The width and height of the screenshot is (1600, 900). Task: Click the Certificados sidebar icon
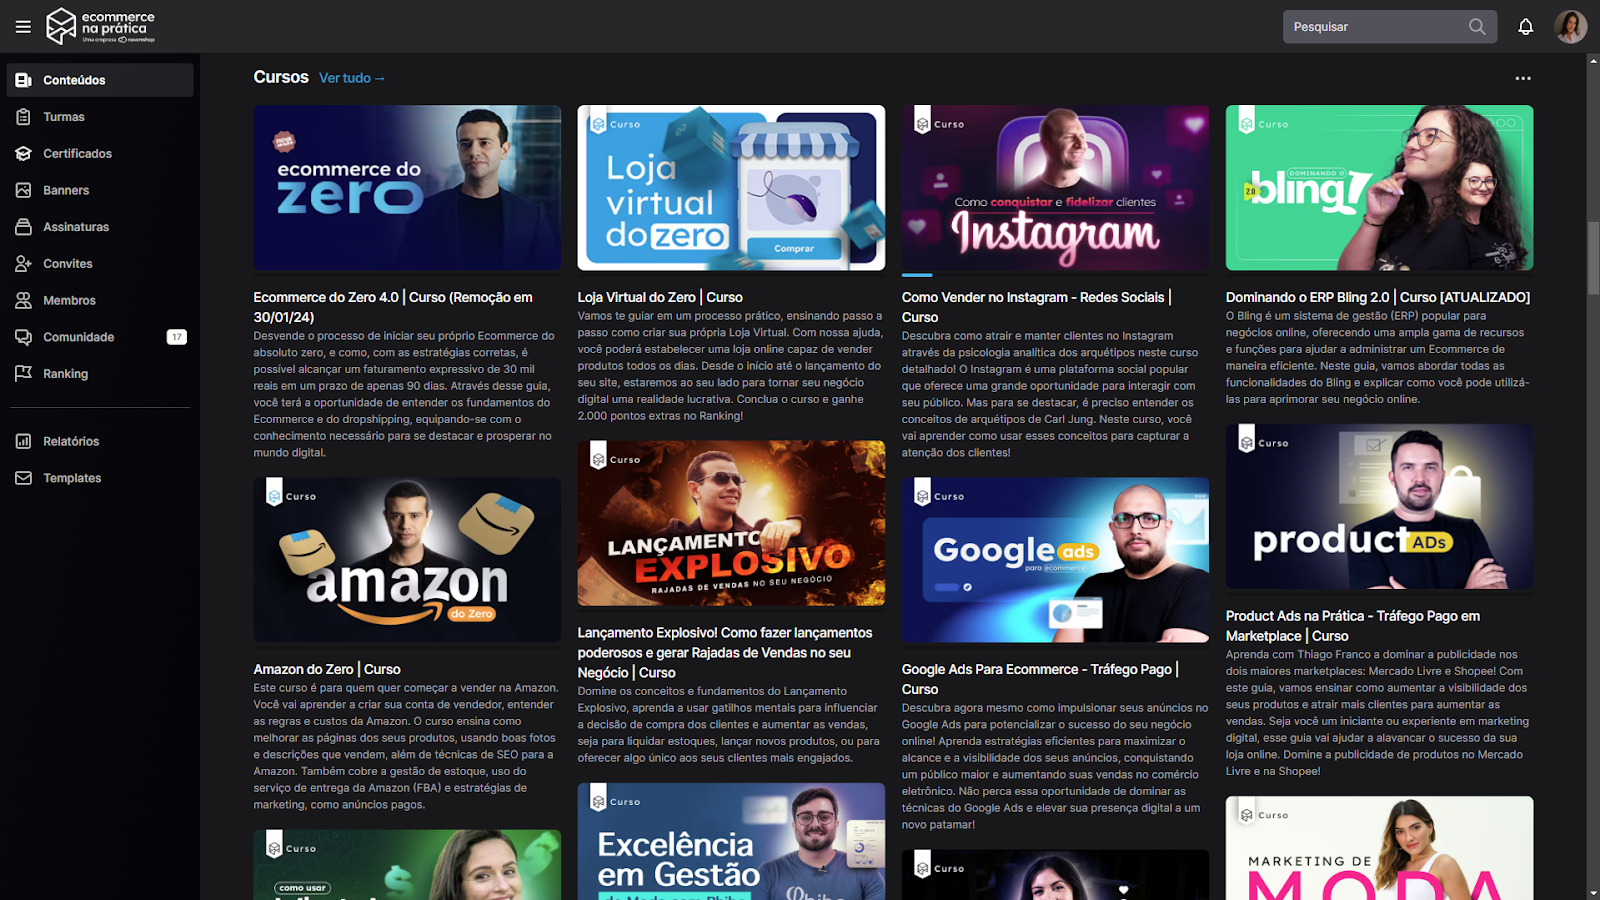[x=24, y=153]
